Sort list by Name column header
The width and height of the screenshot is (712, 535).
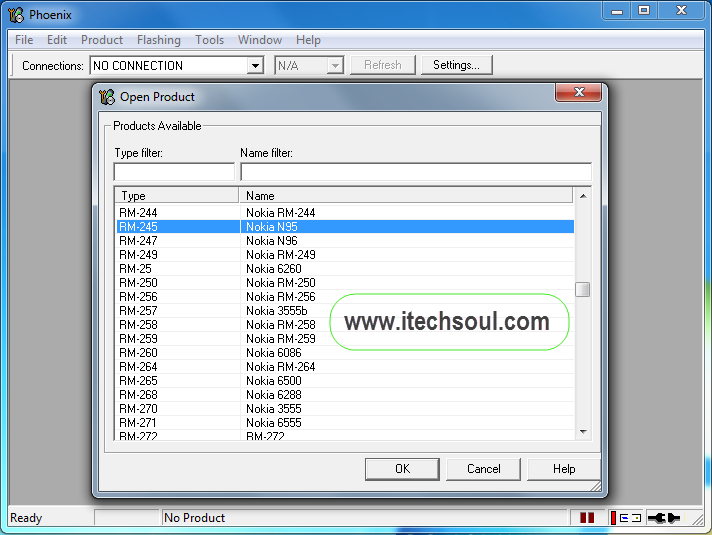pos(405,196)
